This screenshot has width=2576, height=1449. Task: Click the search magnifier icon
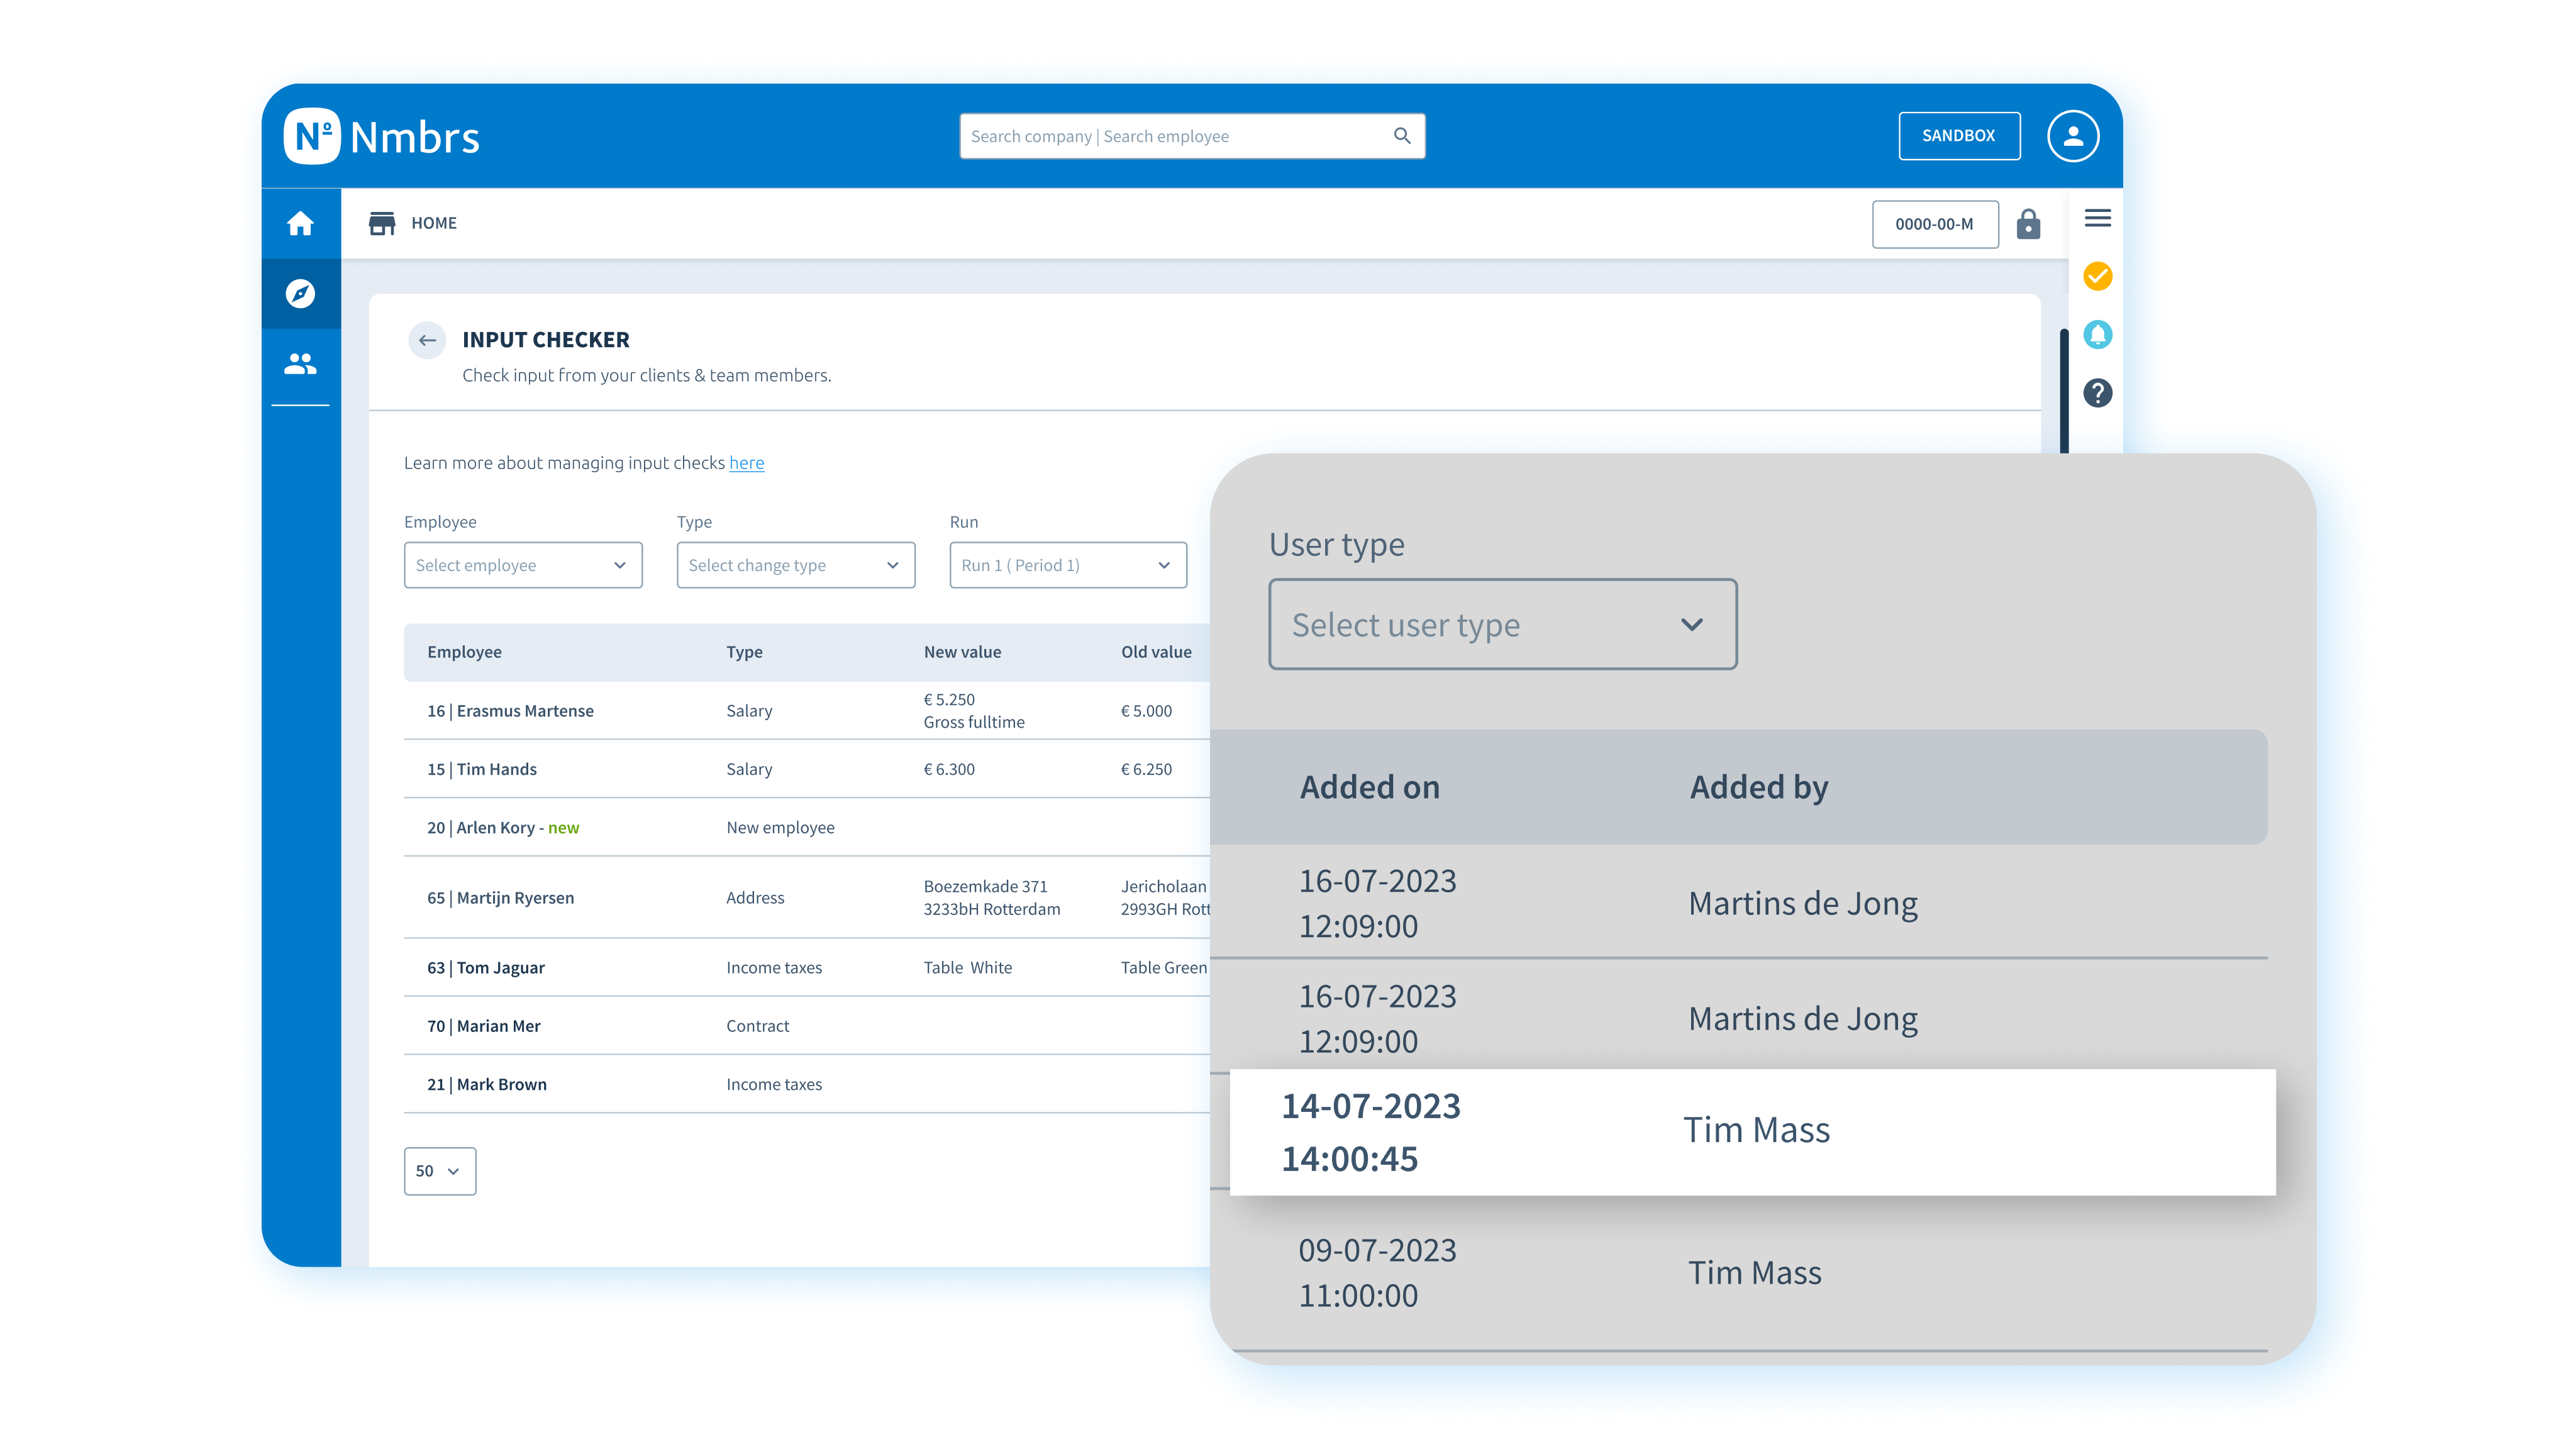click(x=1402, y=136)
